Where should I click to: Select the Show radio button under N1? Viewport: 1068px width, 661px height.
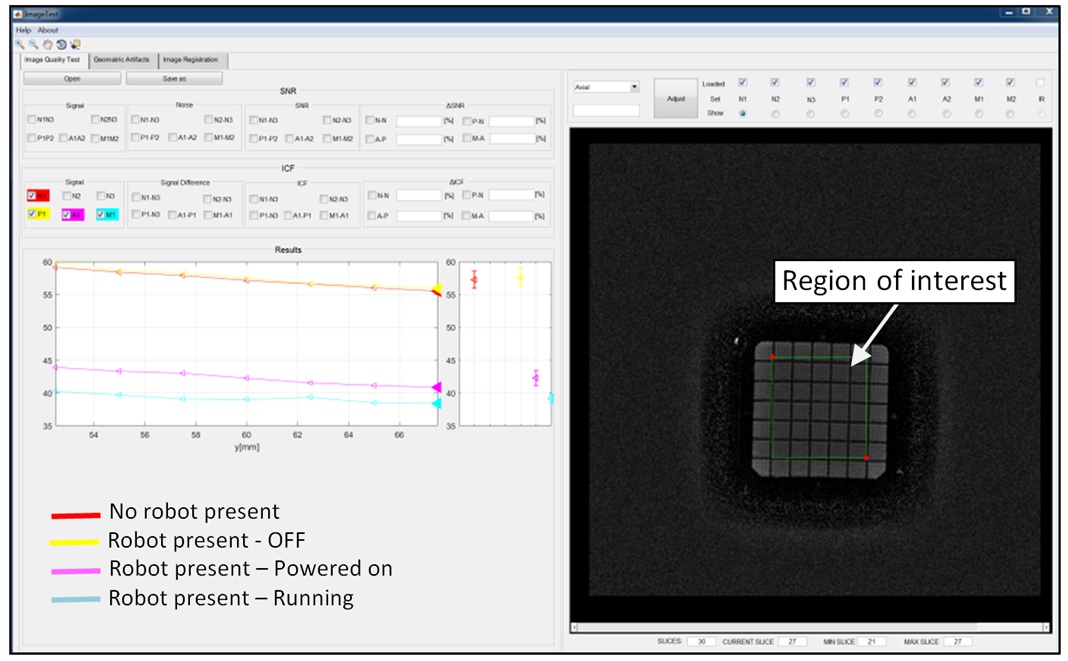click(x=742, y=114)
